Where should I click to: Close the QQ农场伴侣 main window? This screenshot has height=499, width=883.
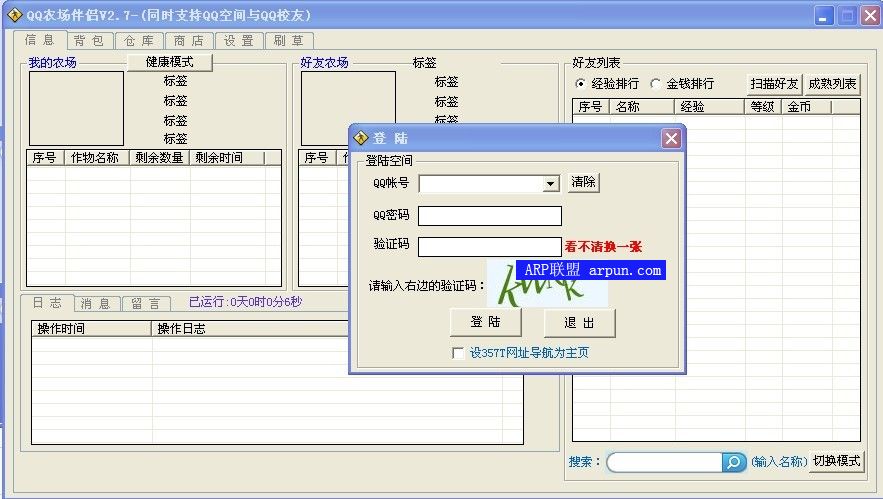(870, 15)
